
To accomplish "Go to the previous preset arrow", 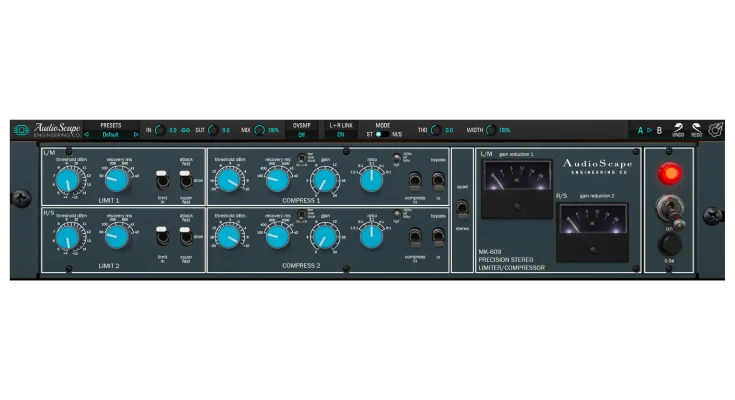I will (86, 134).
